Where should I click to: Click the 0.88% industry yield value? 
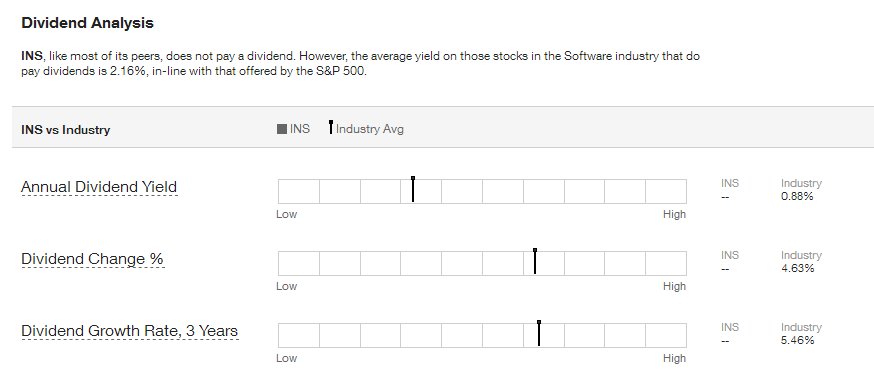click(797, 196)
